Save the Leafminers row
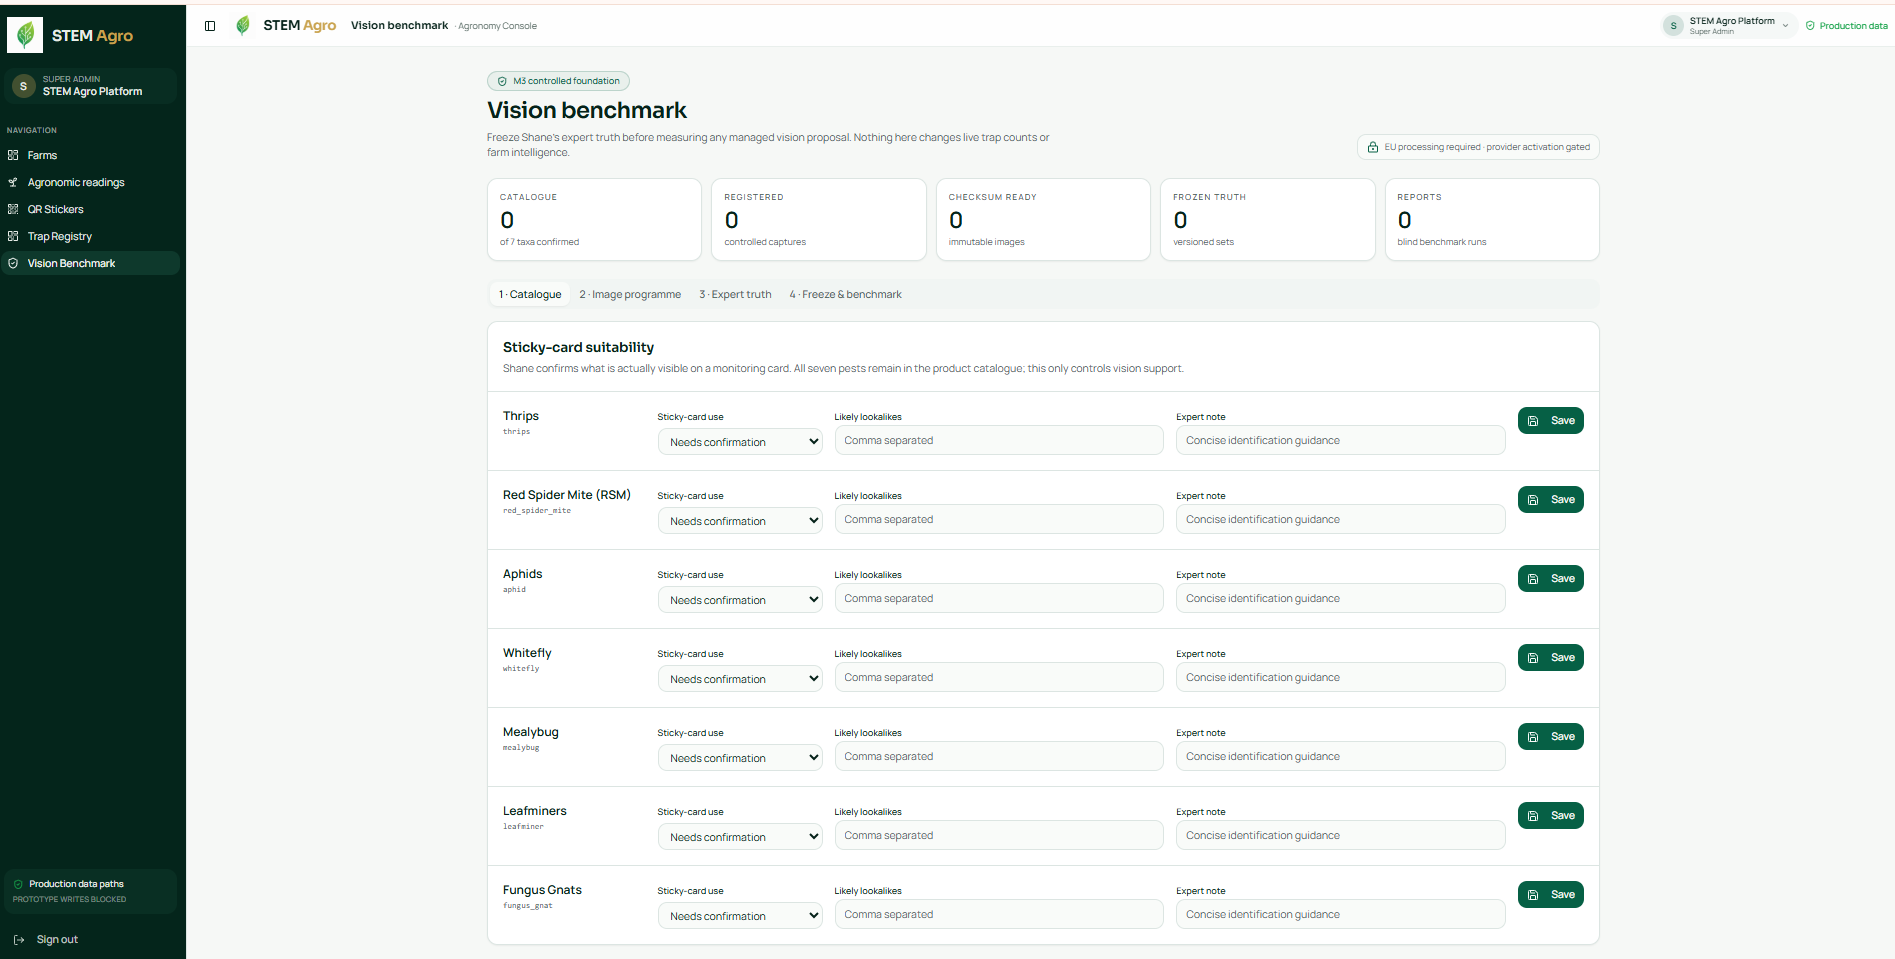 [1550, 816]
